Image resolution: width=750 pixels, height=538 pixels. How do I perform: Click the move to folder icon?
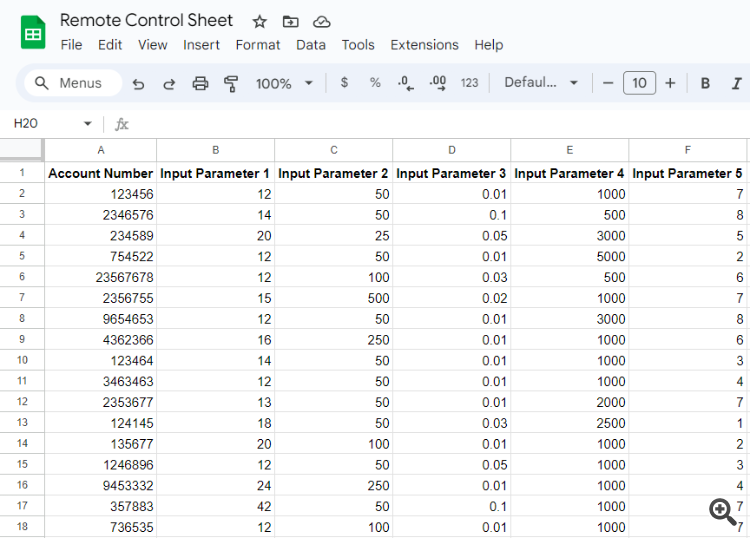click(x=290, y=21)
